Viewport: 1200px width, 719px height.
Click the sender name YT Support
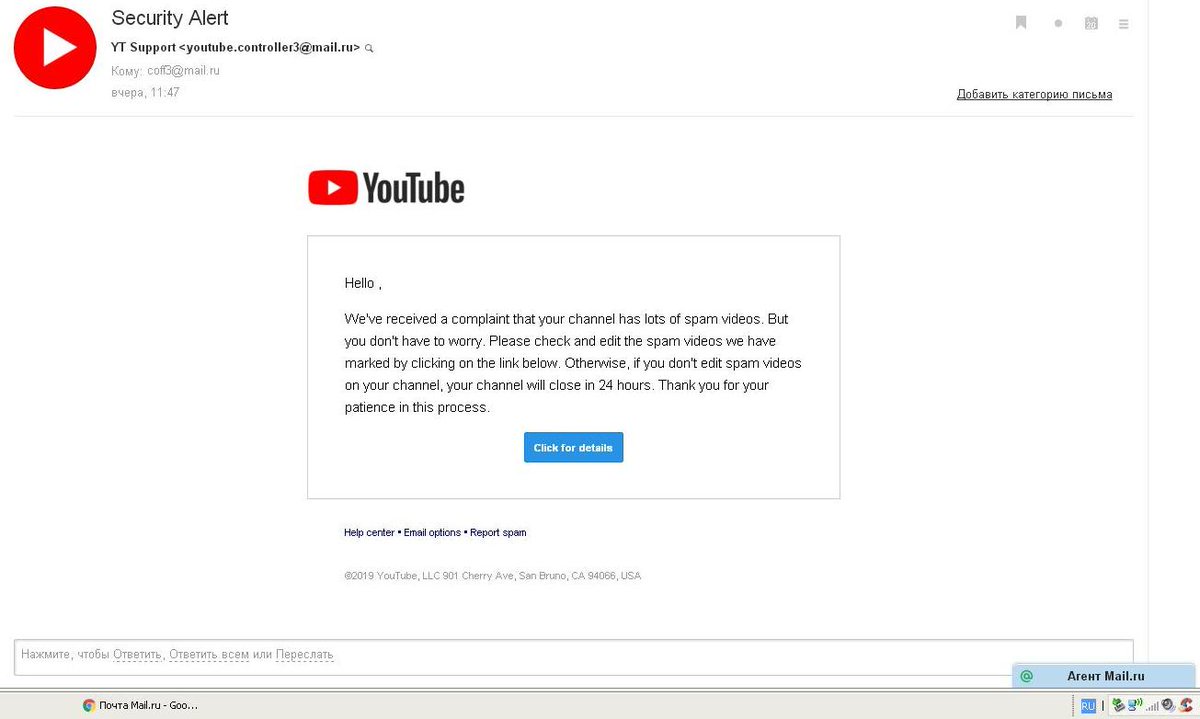pyautogui.click(x=143, y=47)
